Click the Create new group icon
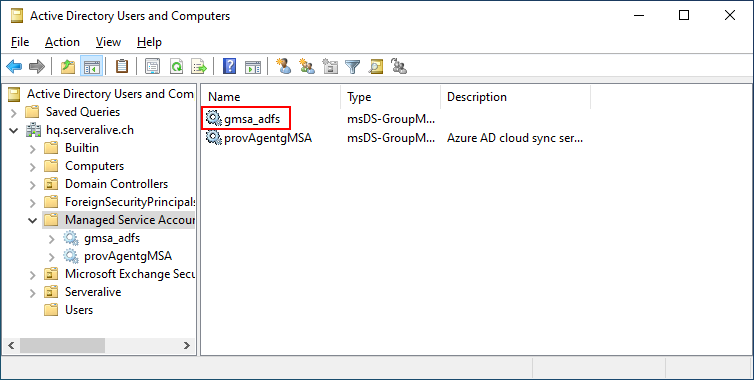This screenshot has width=754, height=380. [x=307, y=66]
